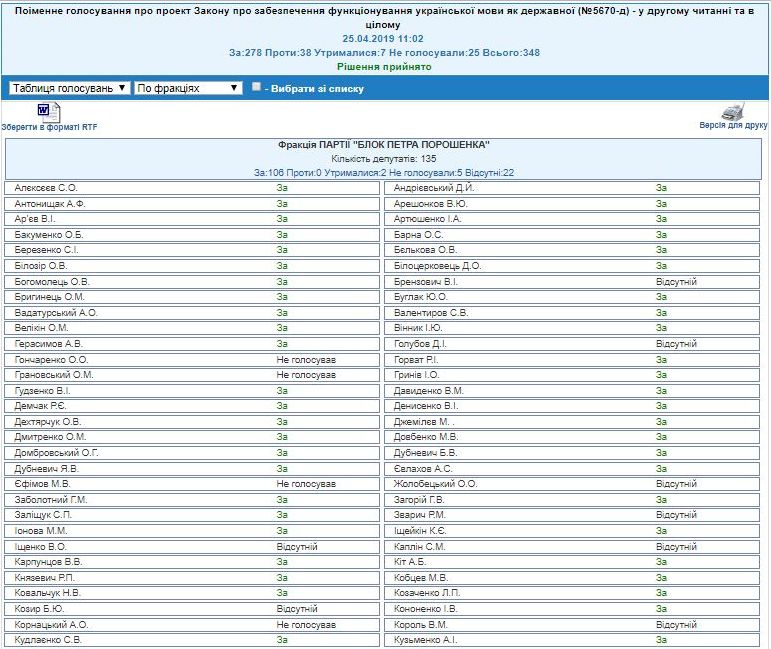Screen dimensions: 771x649
Task: Click the printer icon for print version
Action: (733, 111)
